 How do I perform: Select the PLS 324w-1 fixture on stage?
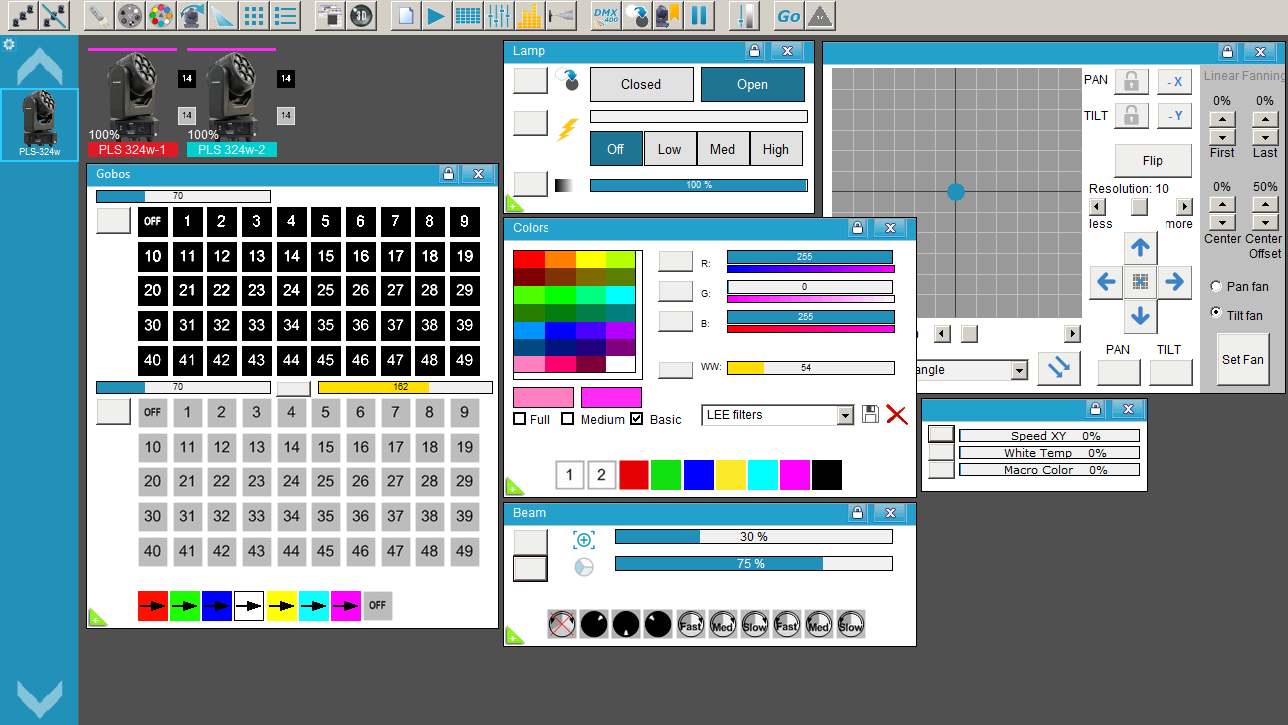click(x=132, y=103)
